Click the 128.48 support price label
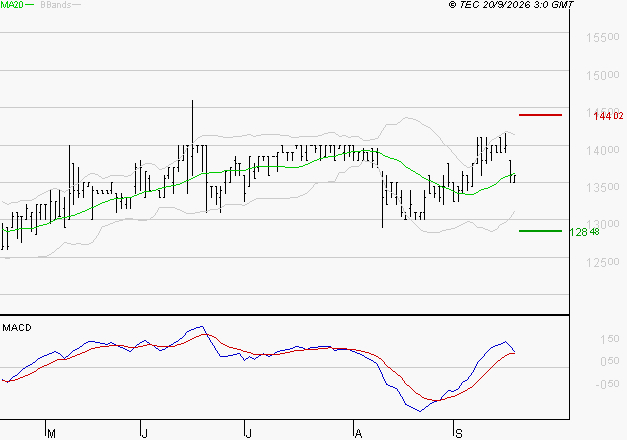Screen dimensions: 627x440 (x=584, y=232)
